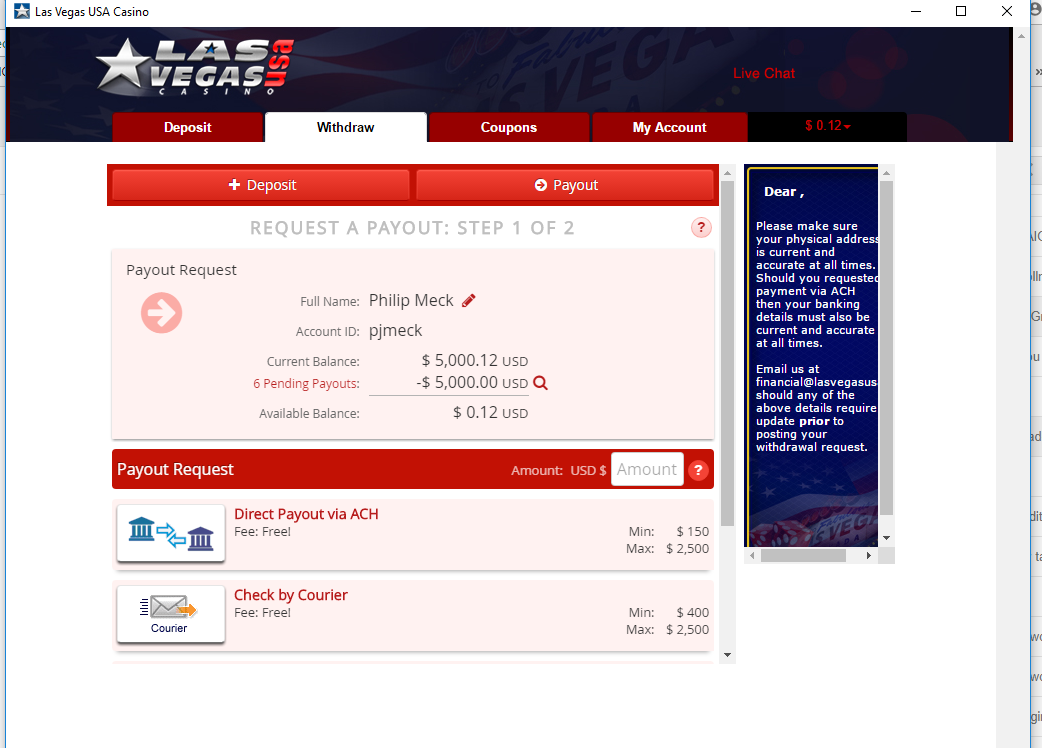Click the pink arrow icon under Payout Request
This screenshot has width=1042, height=748.
click(x=161, y=313)
